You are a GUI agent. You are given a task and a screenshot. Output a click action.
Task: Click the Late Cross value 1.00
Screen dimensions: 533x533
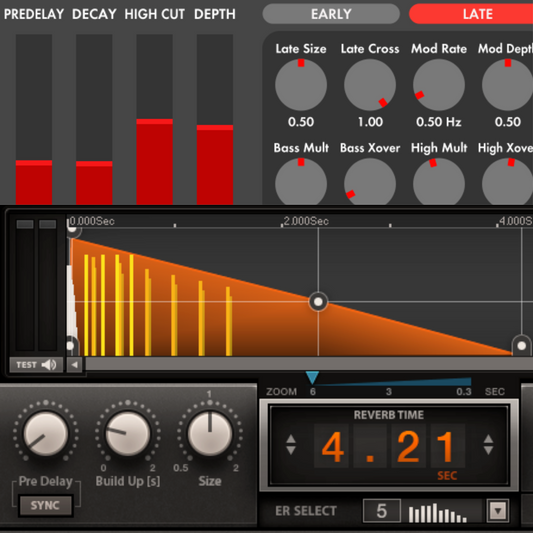[x=370, y=122]
